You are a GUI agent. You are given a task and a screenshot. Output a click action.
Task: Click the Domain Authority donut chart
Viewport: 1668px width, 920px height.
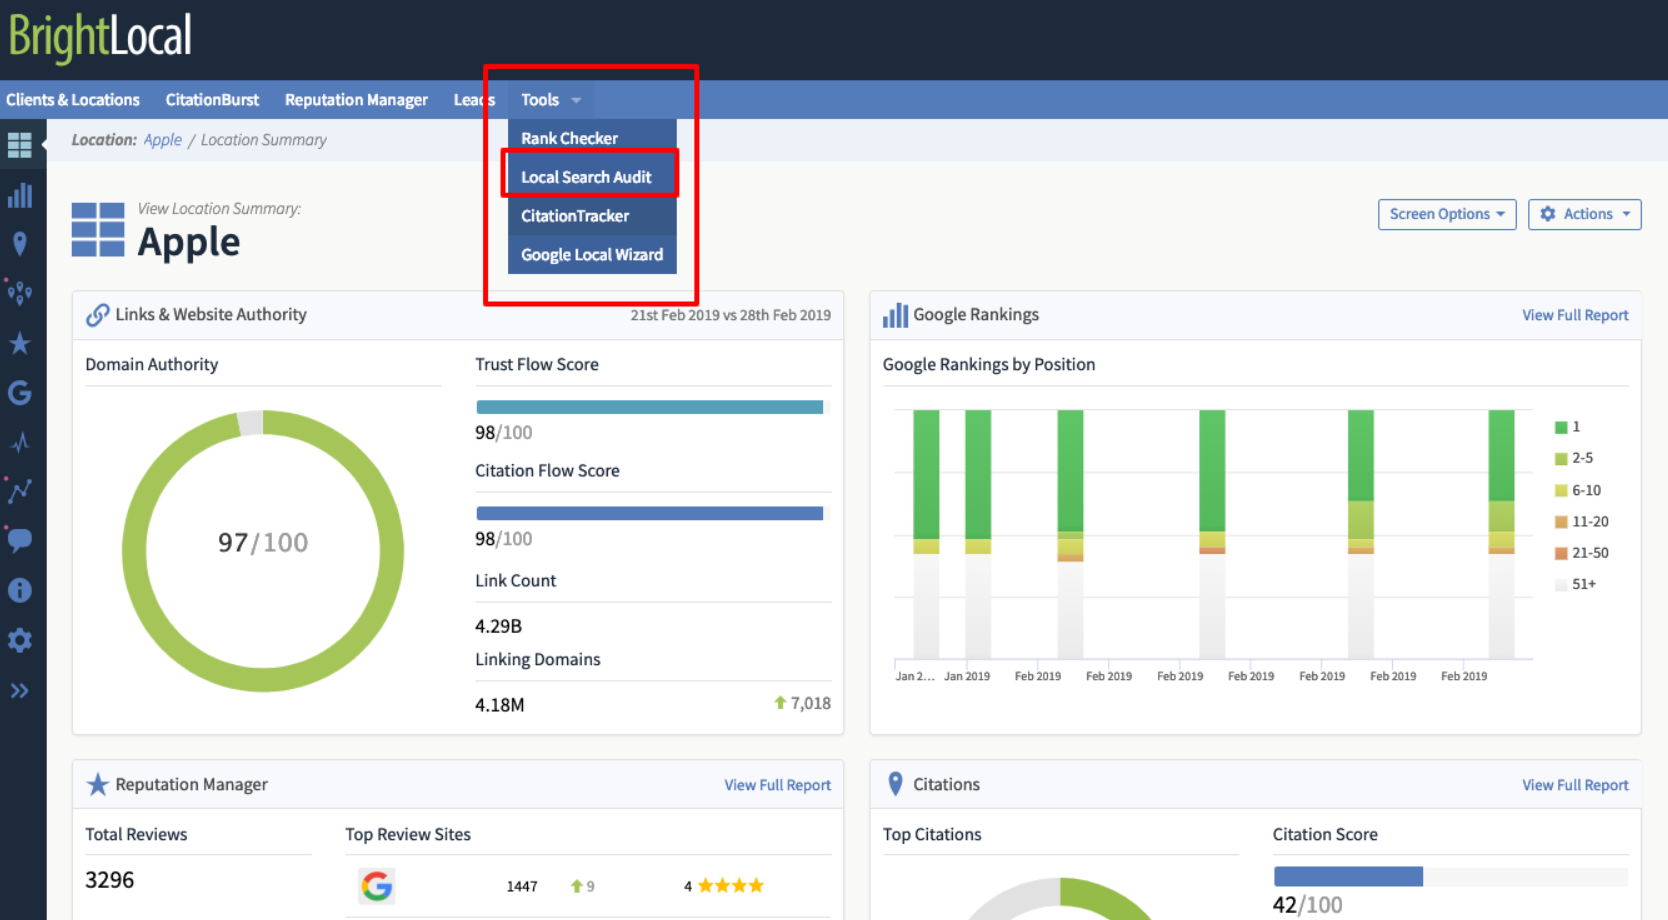tap(263, 551)
